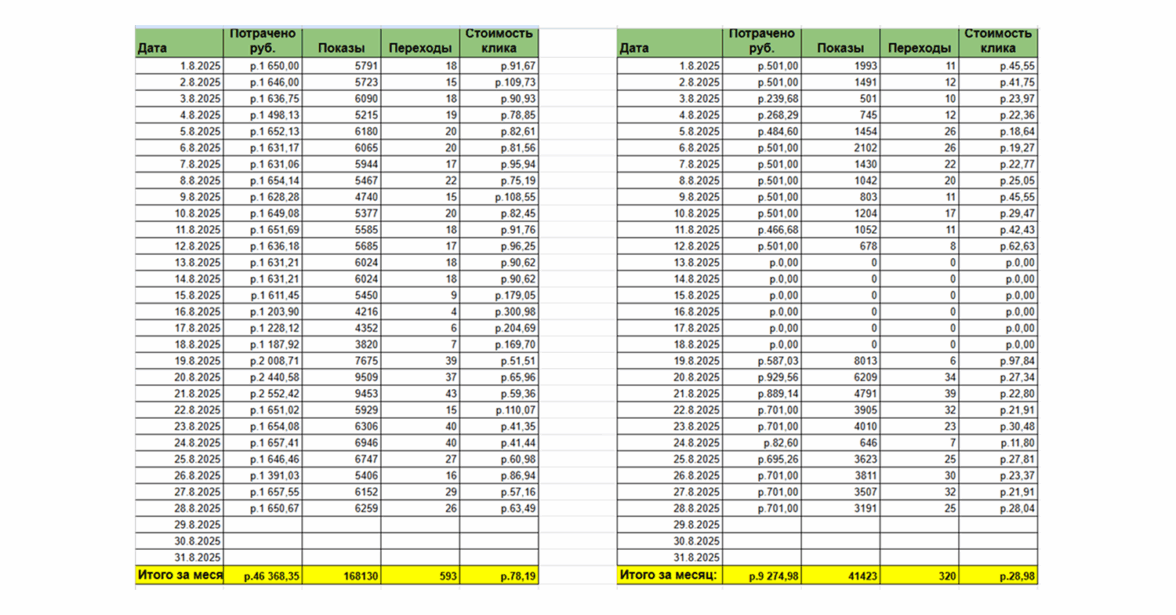The image size is (1176, 615).
Task: Click the cost cell "р.28,04"
Action: pyautogui.click(x=998, y=508)
